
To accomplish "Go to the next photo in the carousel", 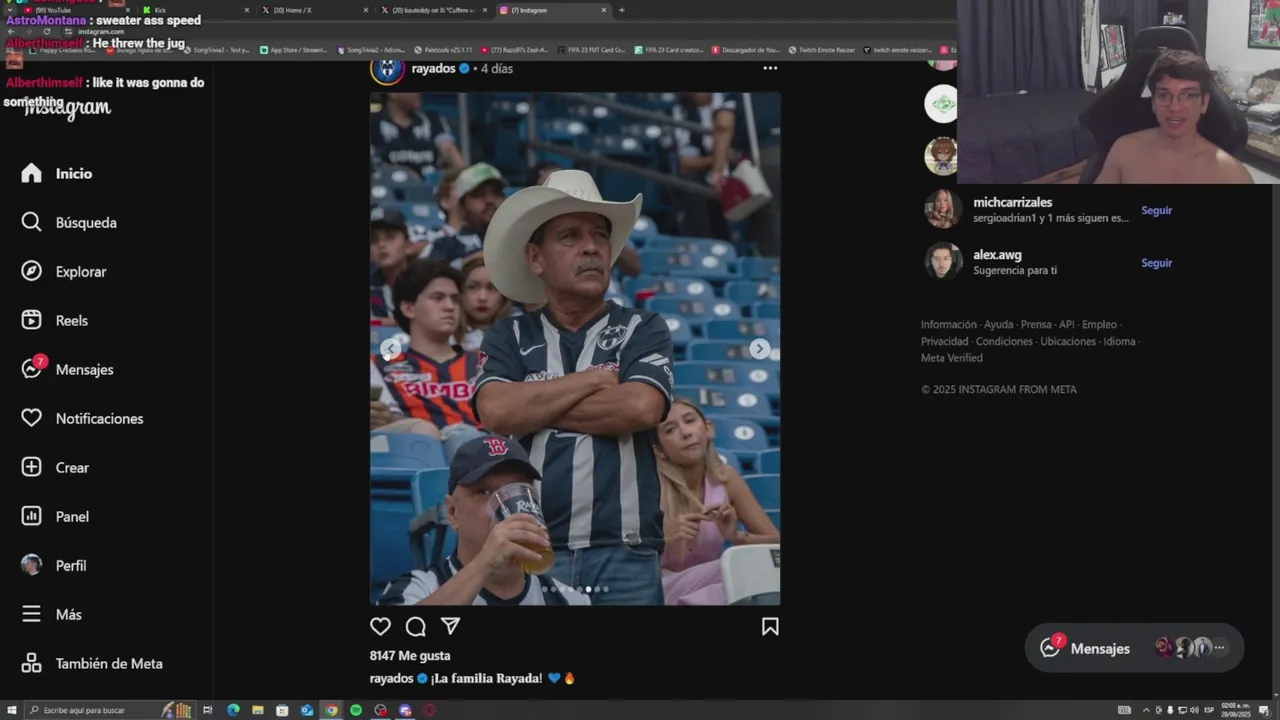I will click(760, 349).
